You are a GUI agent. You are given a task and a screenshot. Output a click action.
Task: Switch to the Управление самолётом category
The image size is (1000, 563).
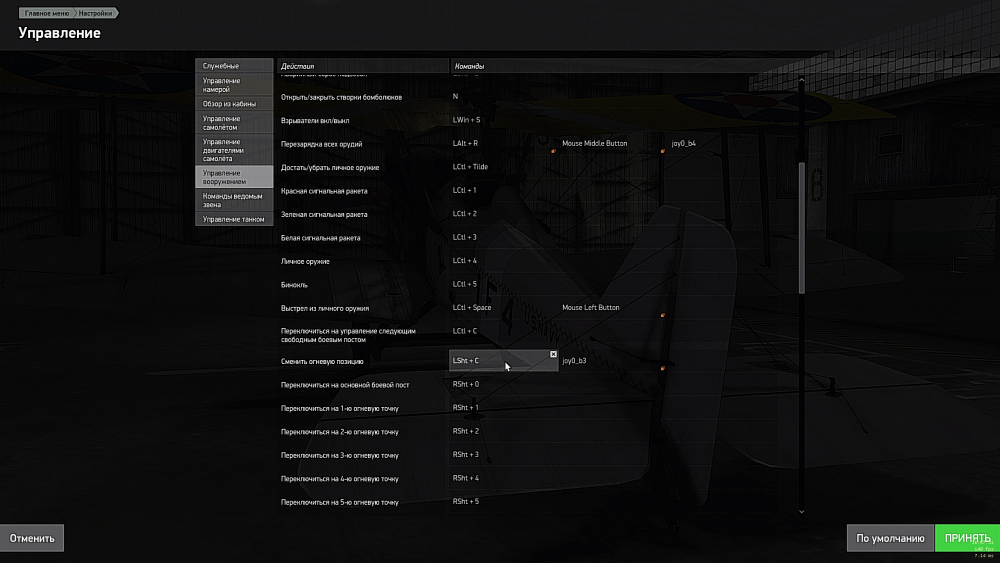coord(234,122)
